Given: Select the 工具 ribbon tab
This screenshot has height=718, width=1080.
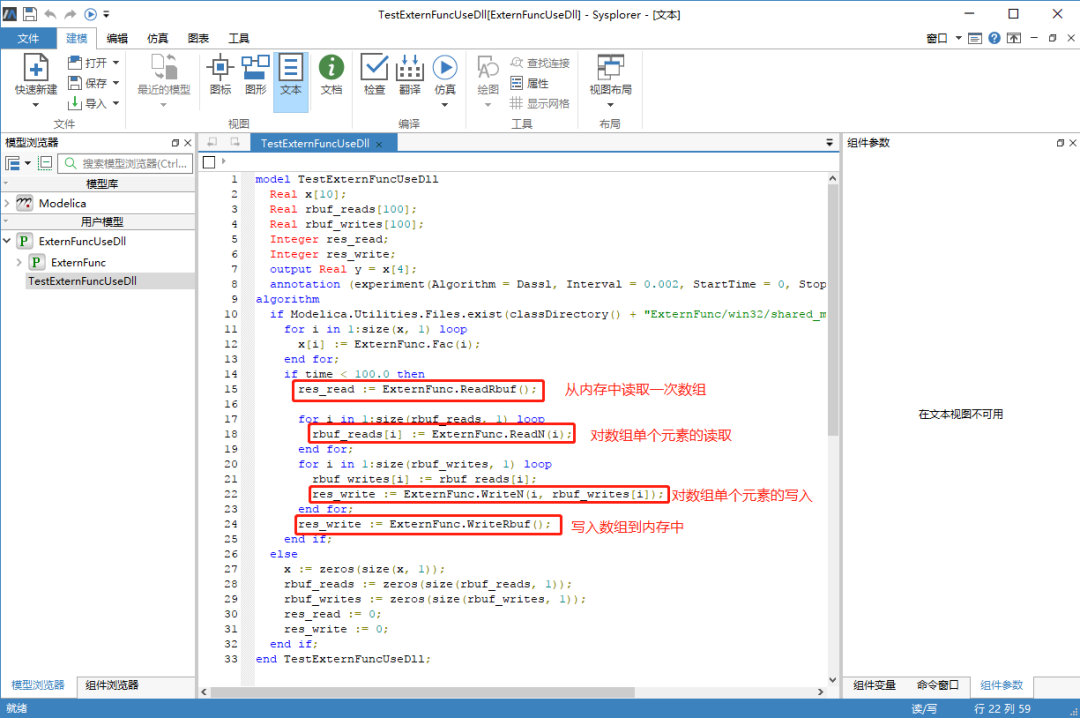Looking at the screenshot, I should coord(239,38).
